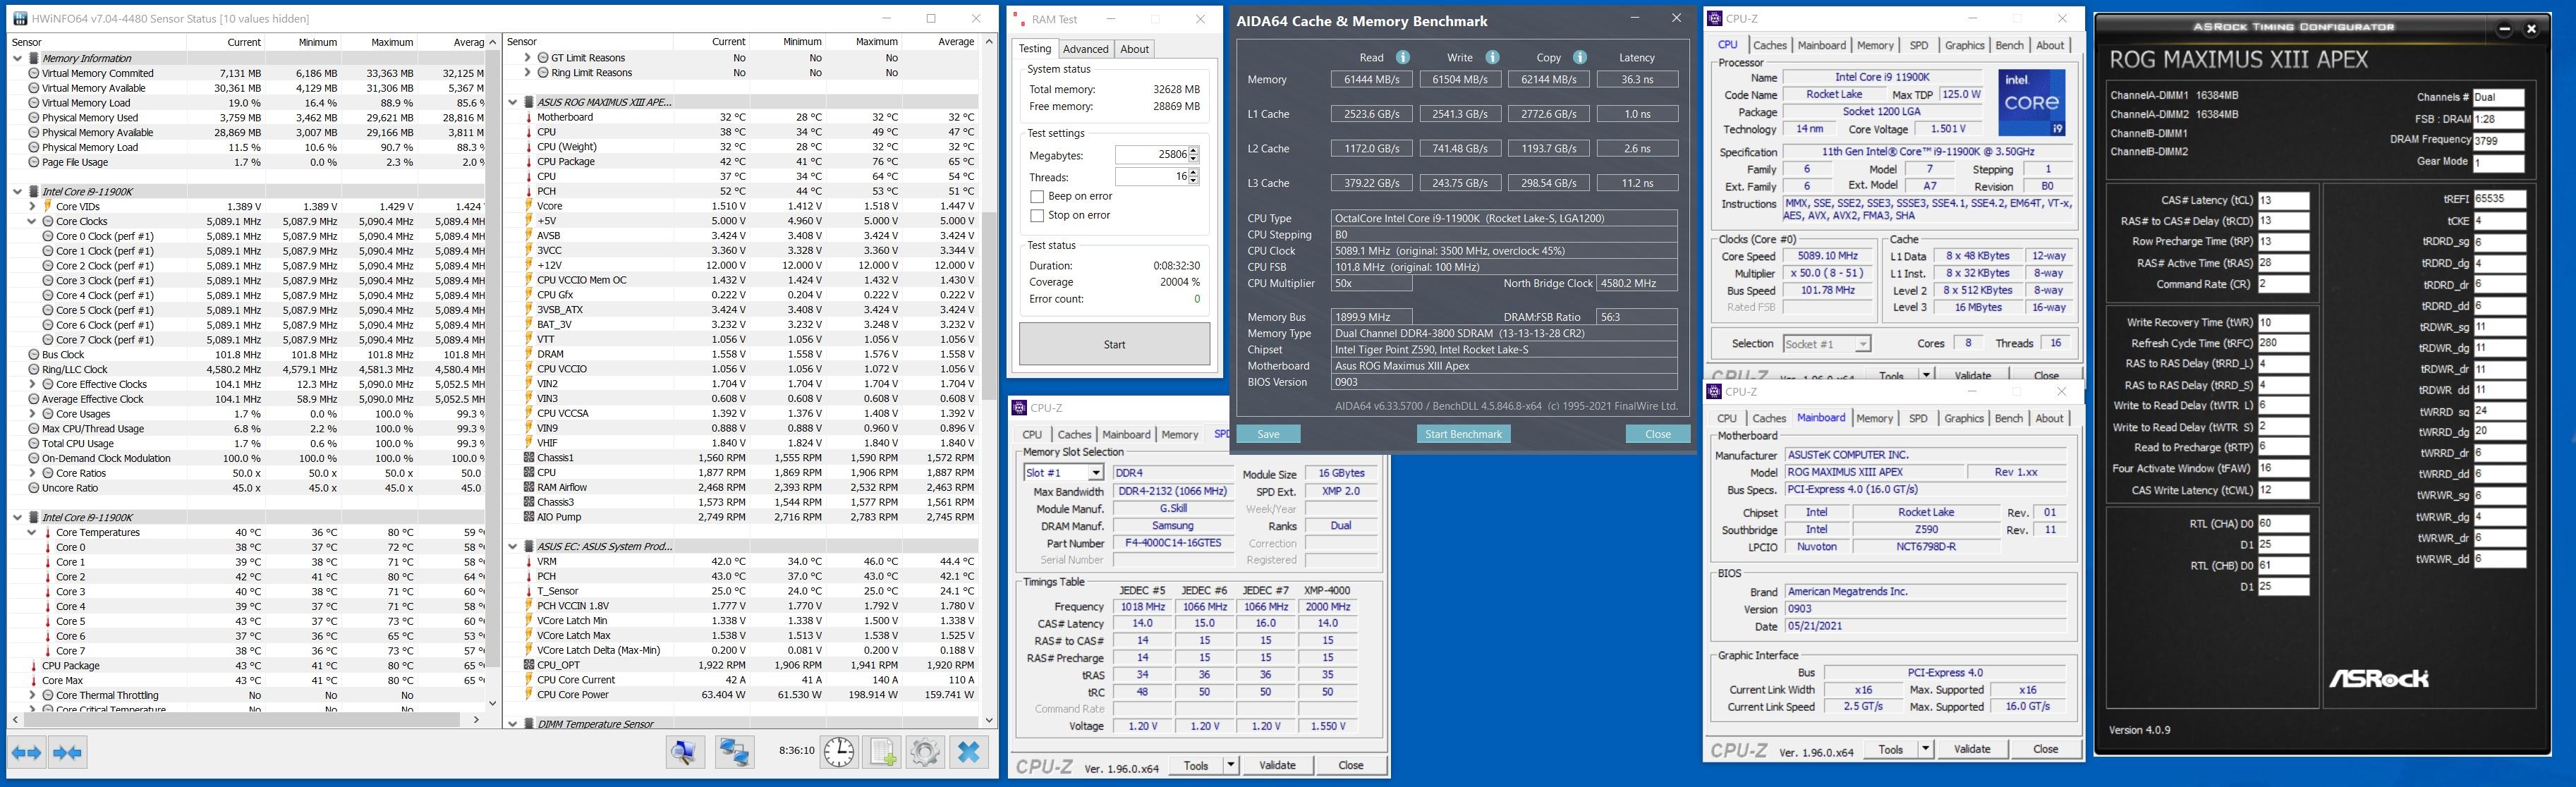Open Socket #1 selection dropdown in CPU-Z

[x=1862, y=343]
